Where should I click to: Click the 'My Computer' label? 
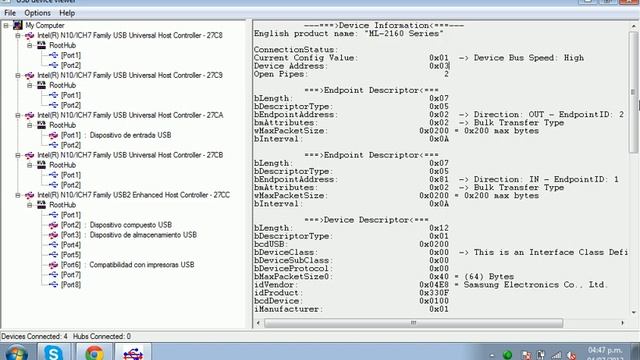[x=45, y=25]
